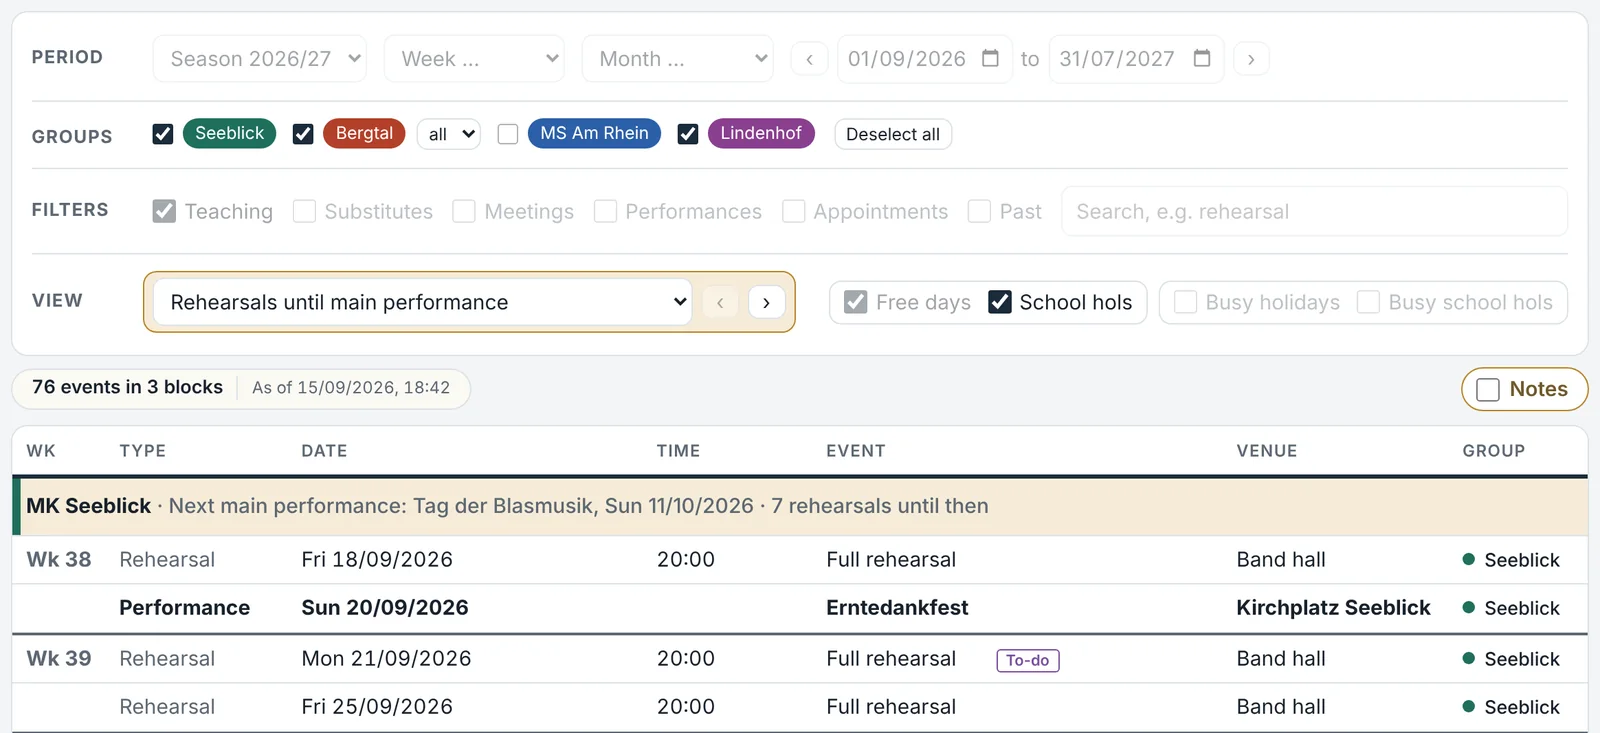Open the Week dropdown
The width and height of the screenshot is (1600, 733).
tap(474, 59)
